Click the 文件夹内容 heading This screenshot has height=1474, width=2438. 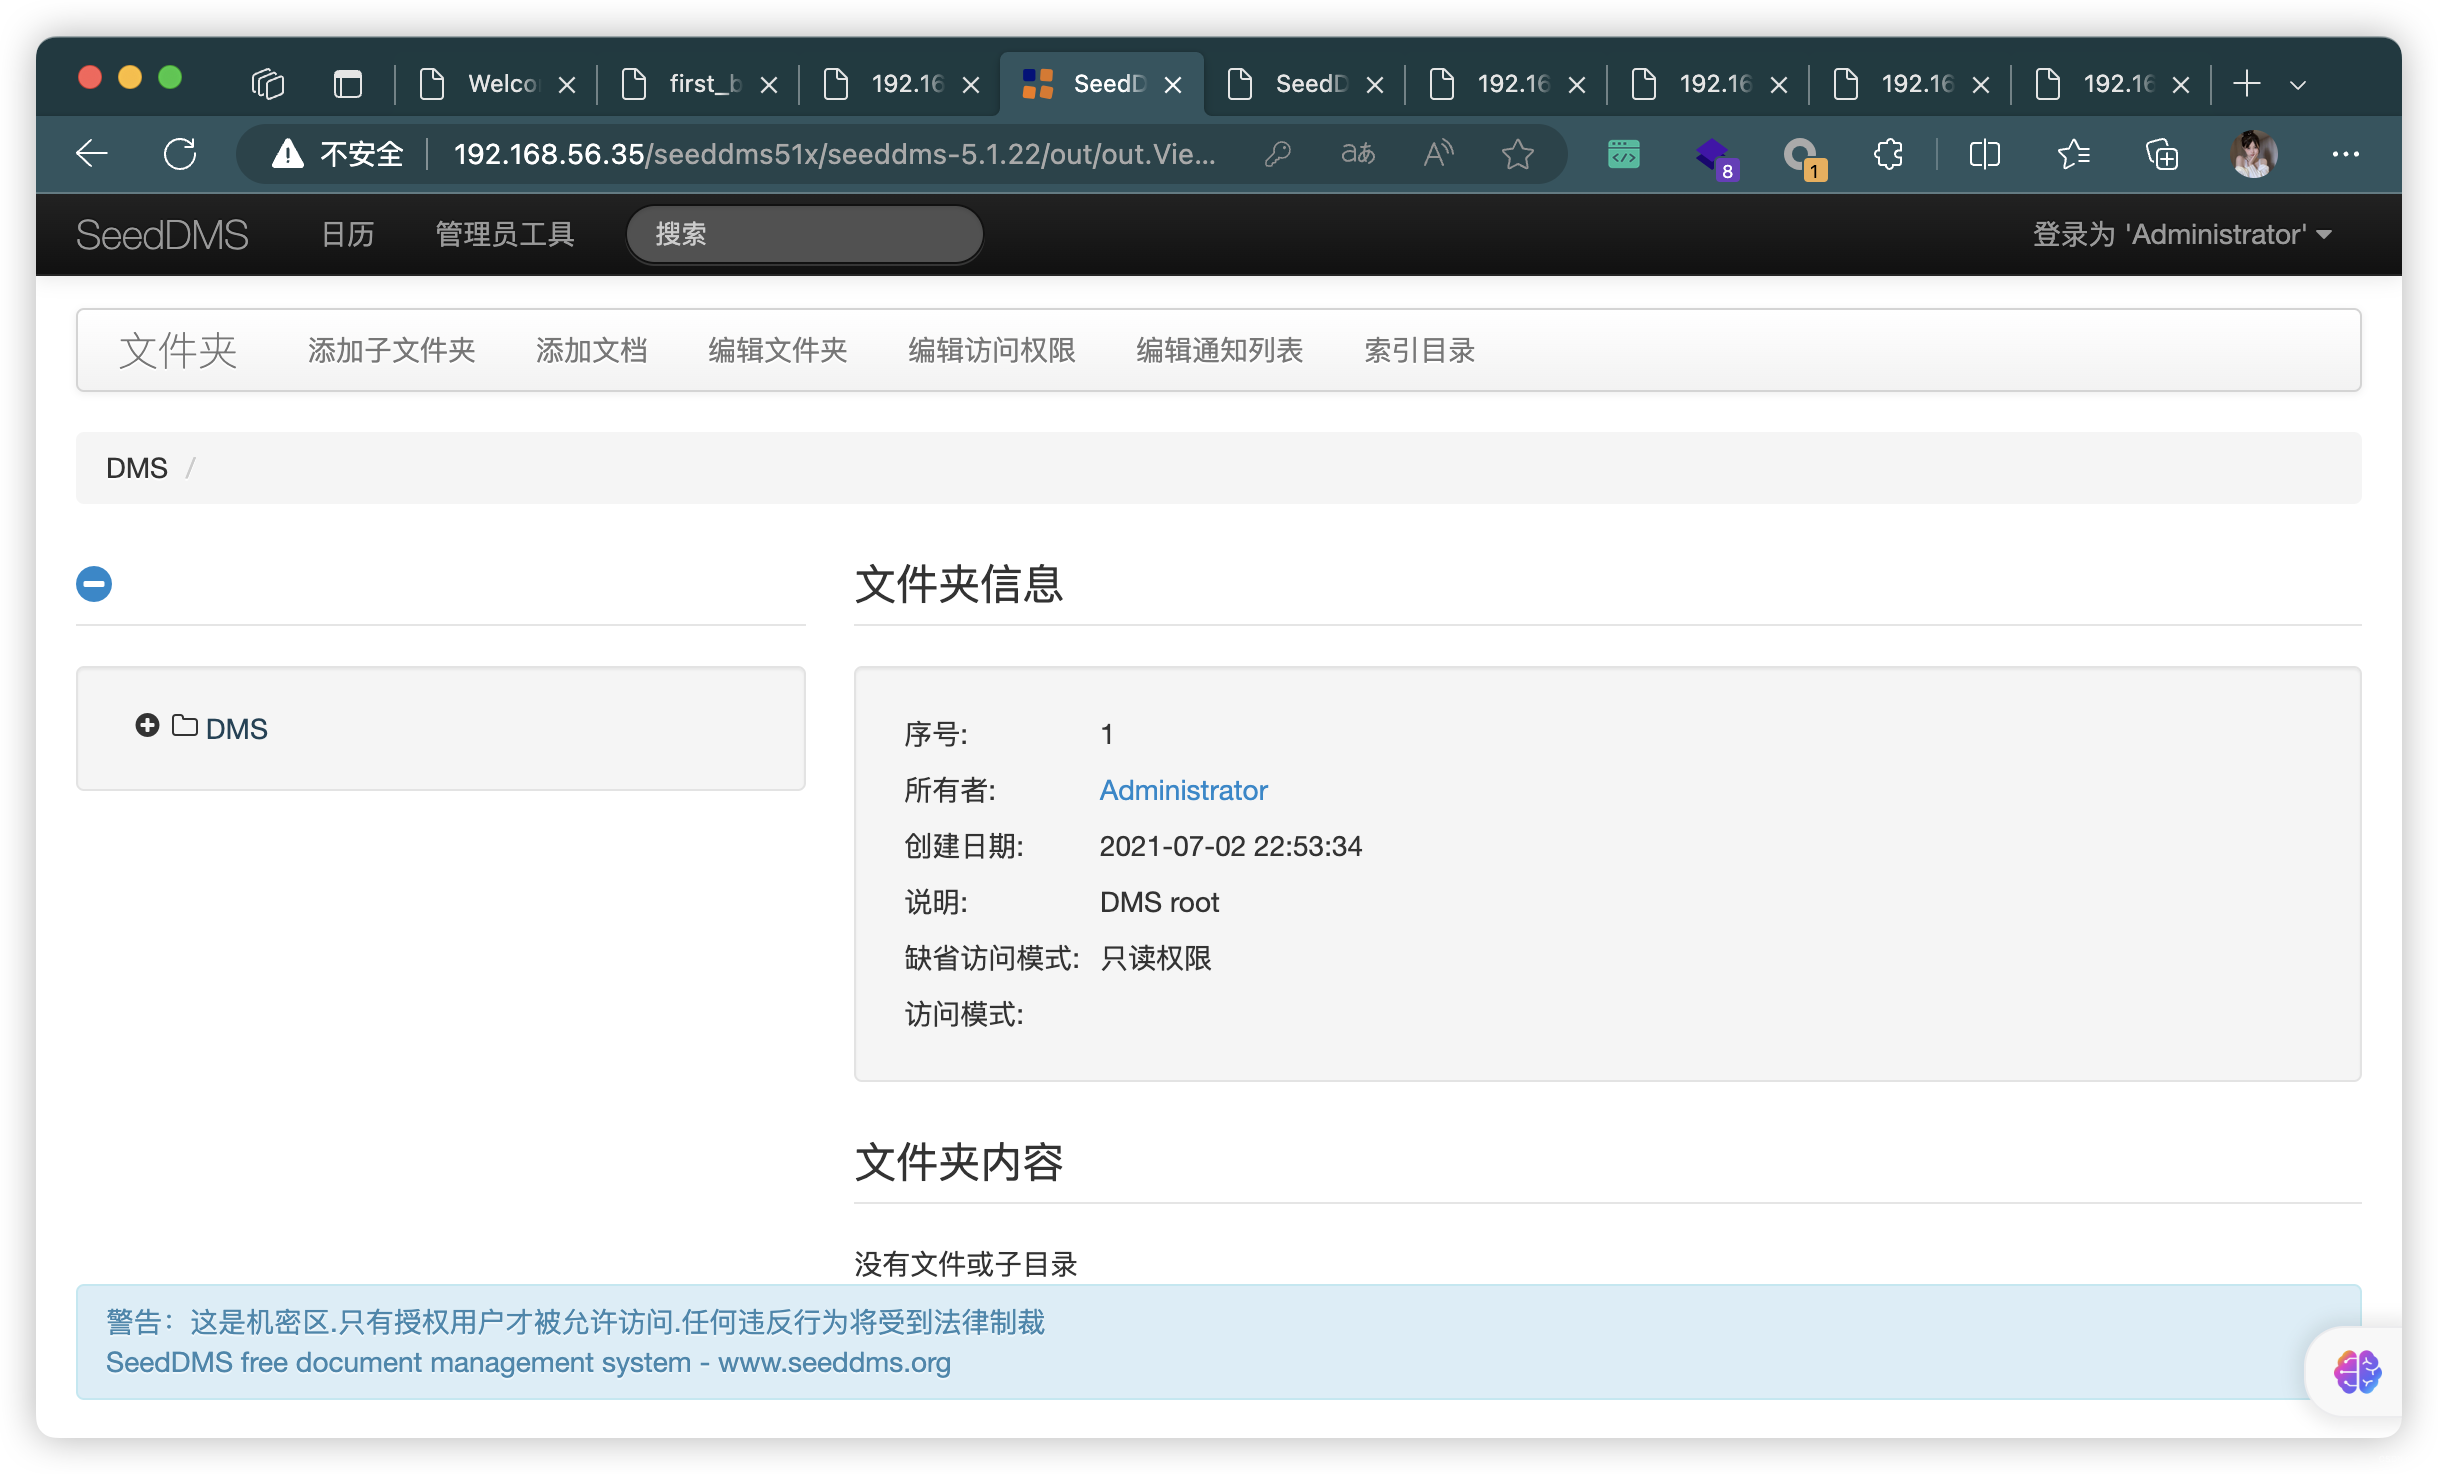pos(959,1162)
